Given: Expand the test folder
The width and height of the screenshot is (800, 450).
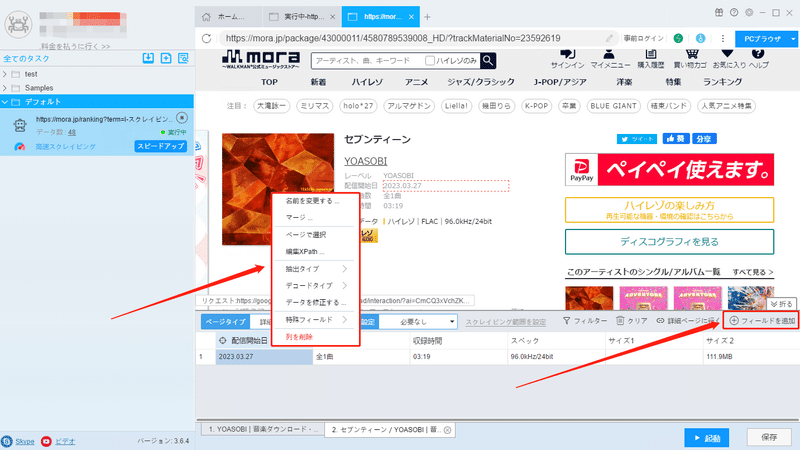Looking at the screenshot, I should coord(5,74).
